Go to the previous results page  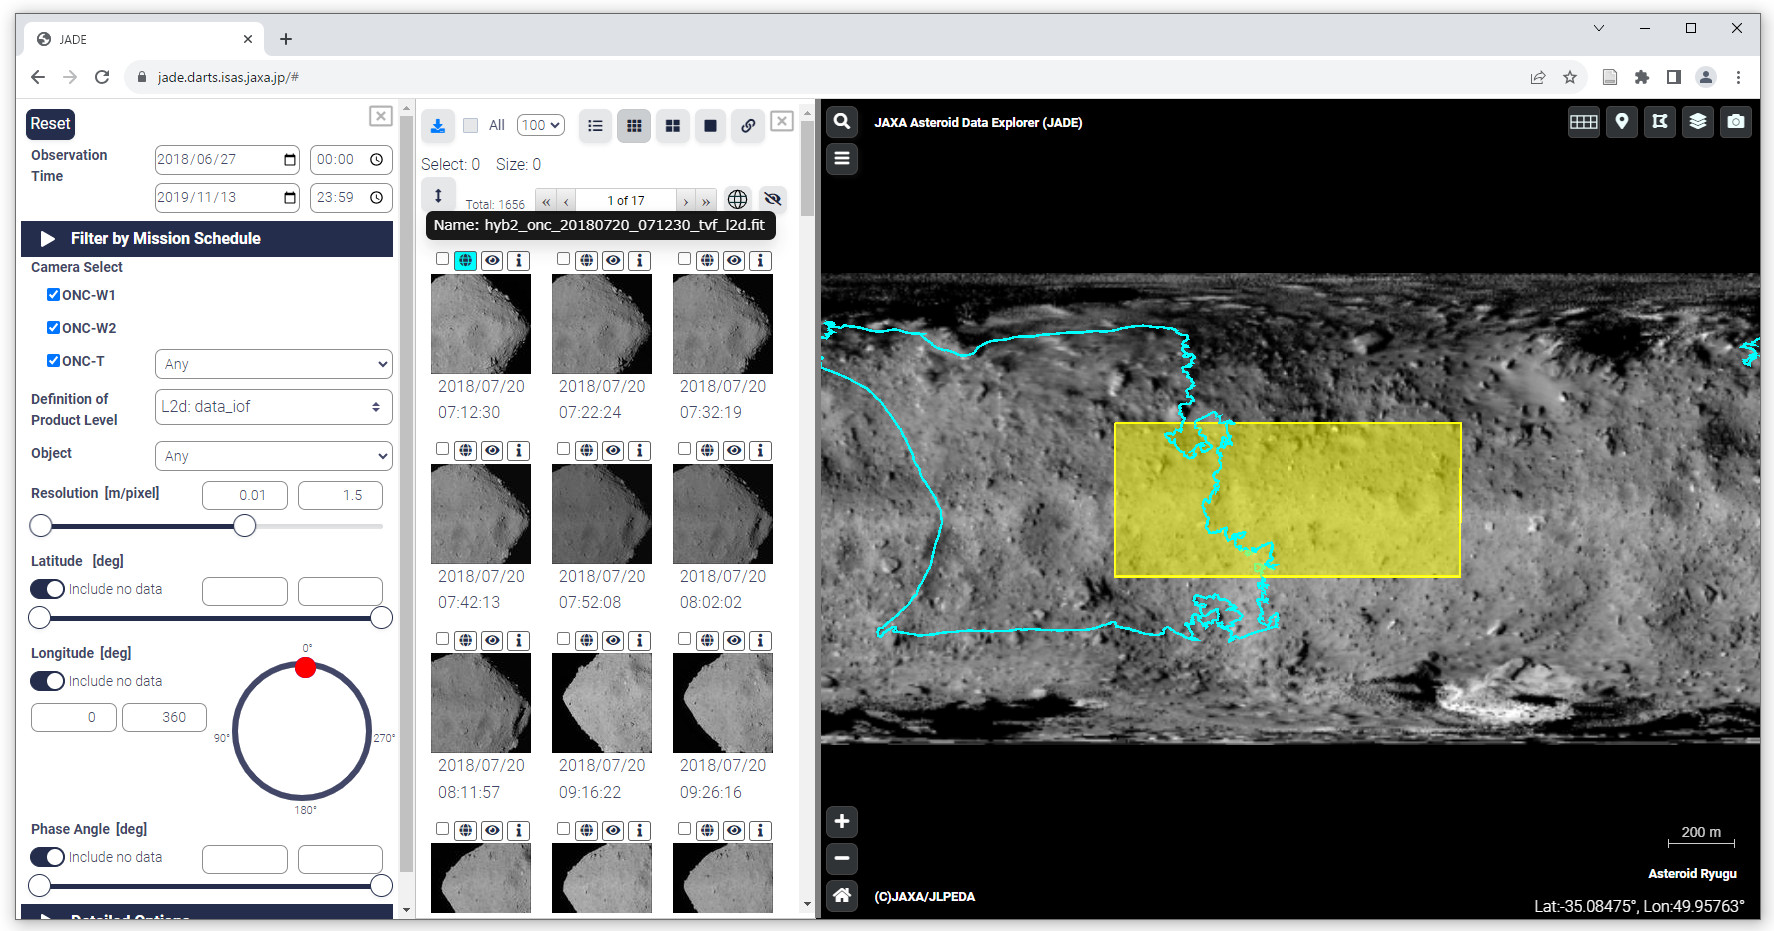(566, 201)
